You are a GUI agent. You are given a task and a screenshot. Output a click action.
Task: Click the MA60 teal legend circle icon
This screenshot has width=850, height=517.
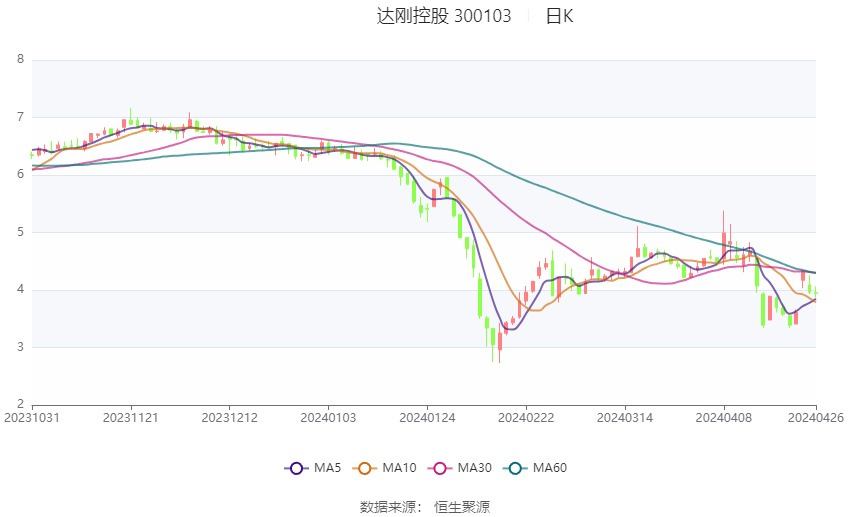(x=514, y=468)
